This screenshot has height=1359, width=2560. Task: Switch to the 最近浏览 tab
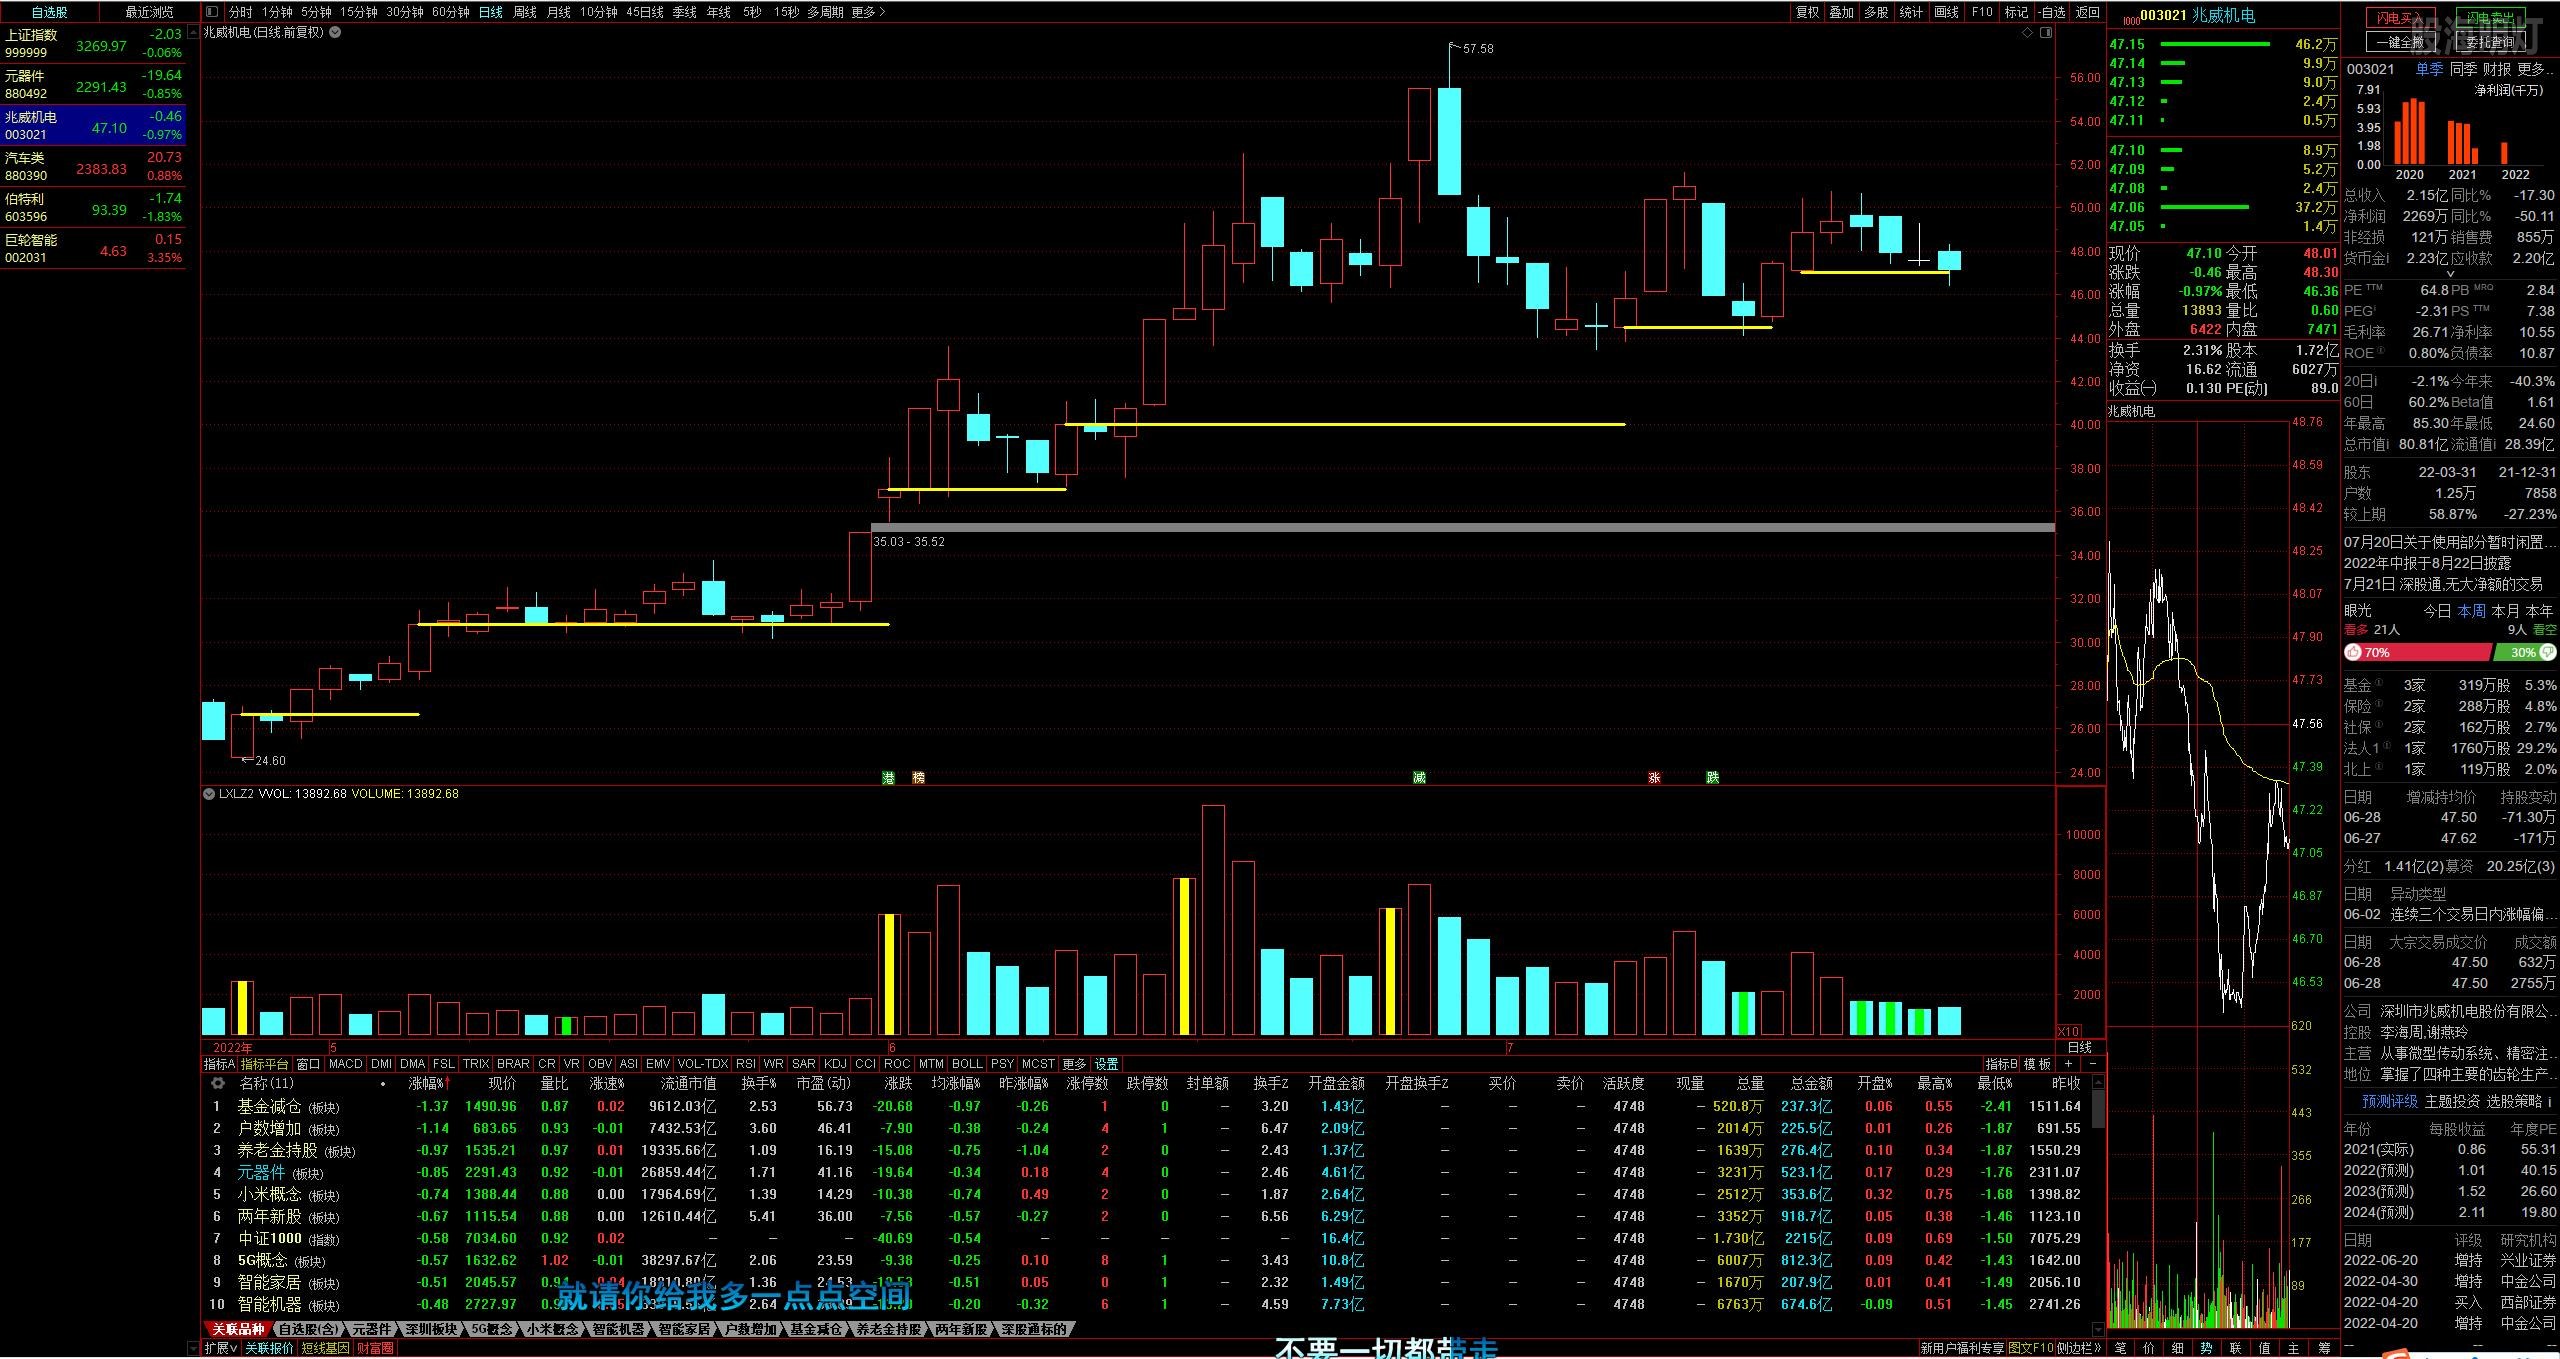(148, 12)
